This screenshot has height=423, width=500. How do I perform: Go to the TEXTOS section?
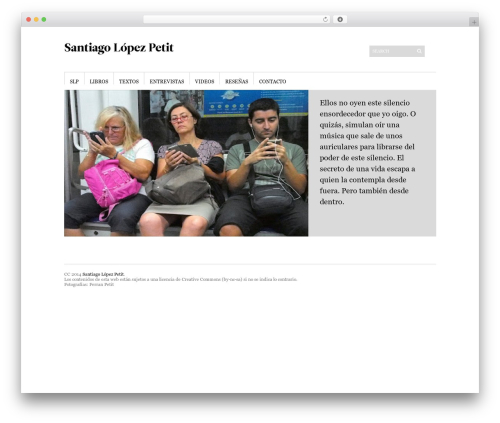point(129,81)
